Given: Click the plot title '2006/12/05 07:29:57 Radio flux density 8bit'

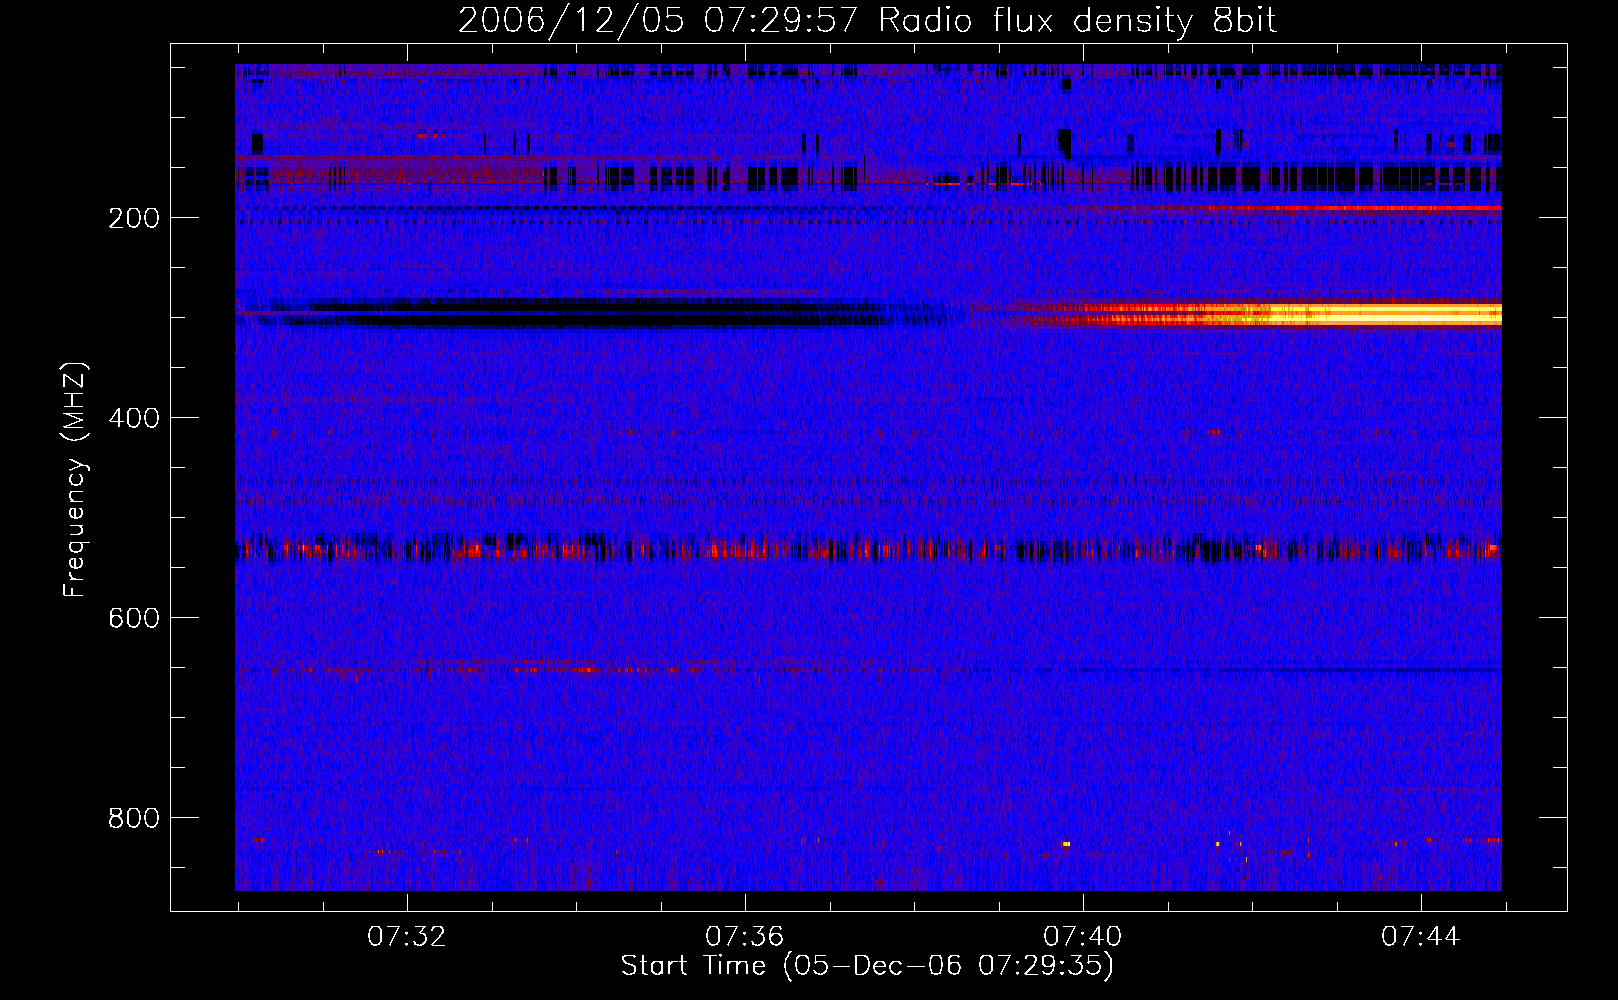Looking at the screenshot, I should point(867,20).
